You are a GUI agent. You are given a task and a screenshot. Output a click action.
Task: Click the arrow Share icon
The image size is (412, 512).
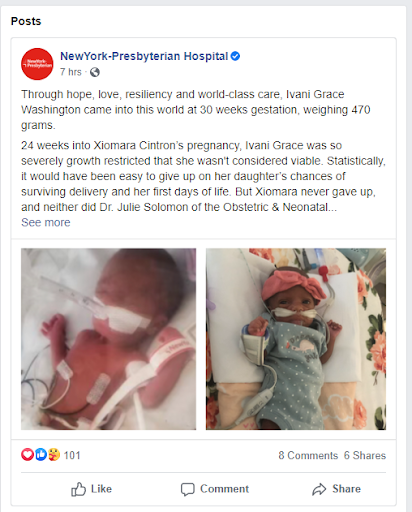click(319, 489)
